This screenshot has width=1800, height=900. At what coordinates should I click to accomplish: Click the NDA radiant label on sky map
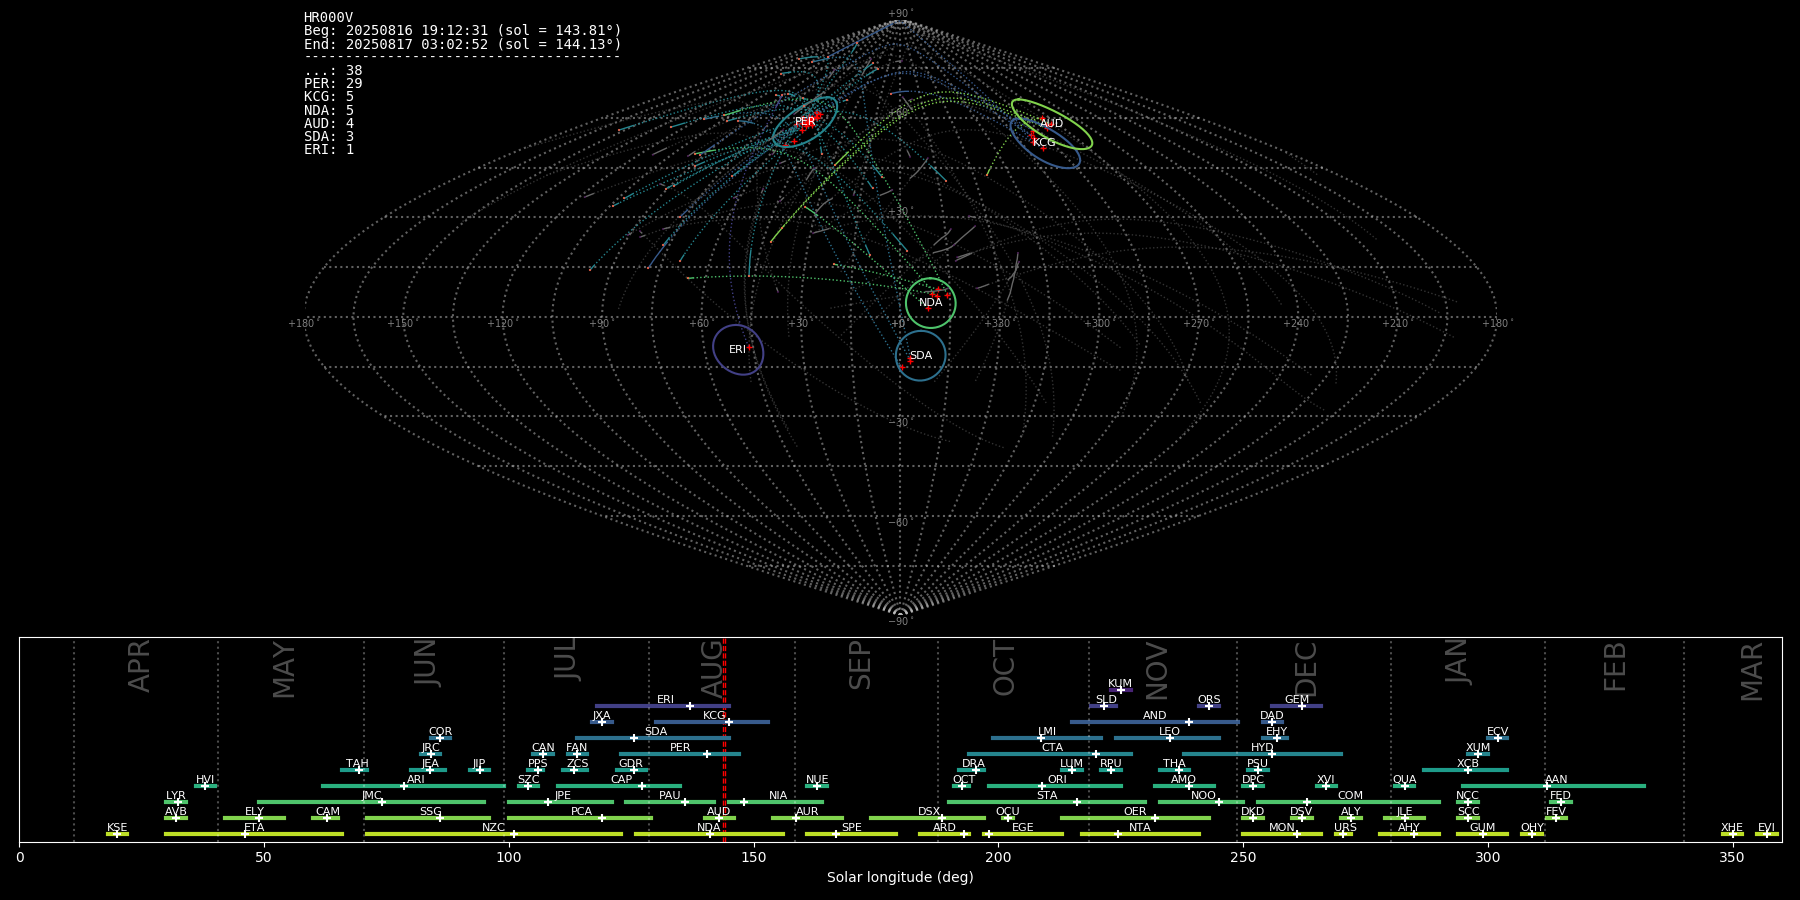tap(930, 303)
